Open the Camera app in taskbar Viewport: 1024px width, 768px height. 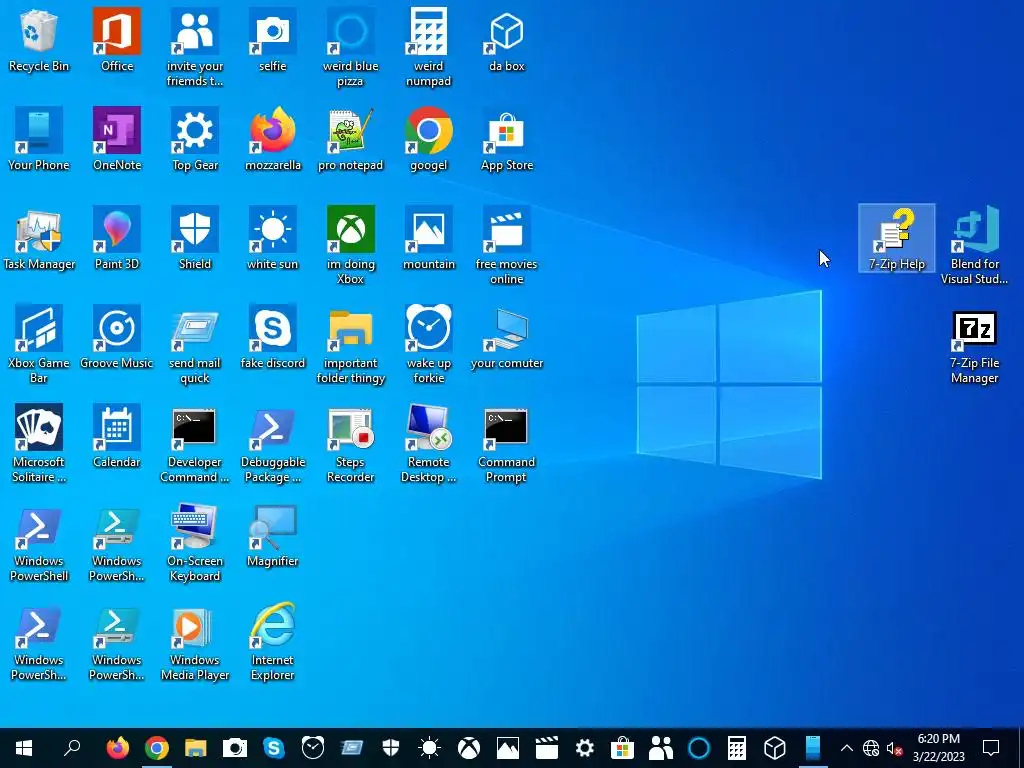[x=234, y=748]
